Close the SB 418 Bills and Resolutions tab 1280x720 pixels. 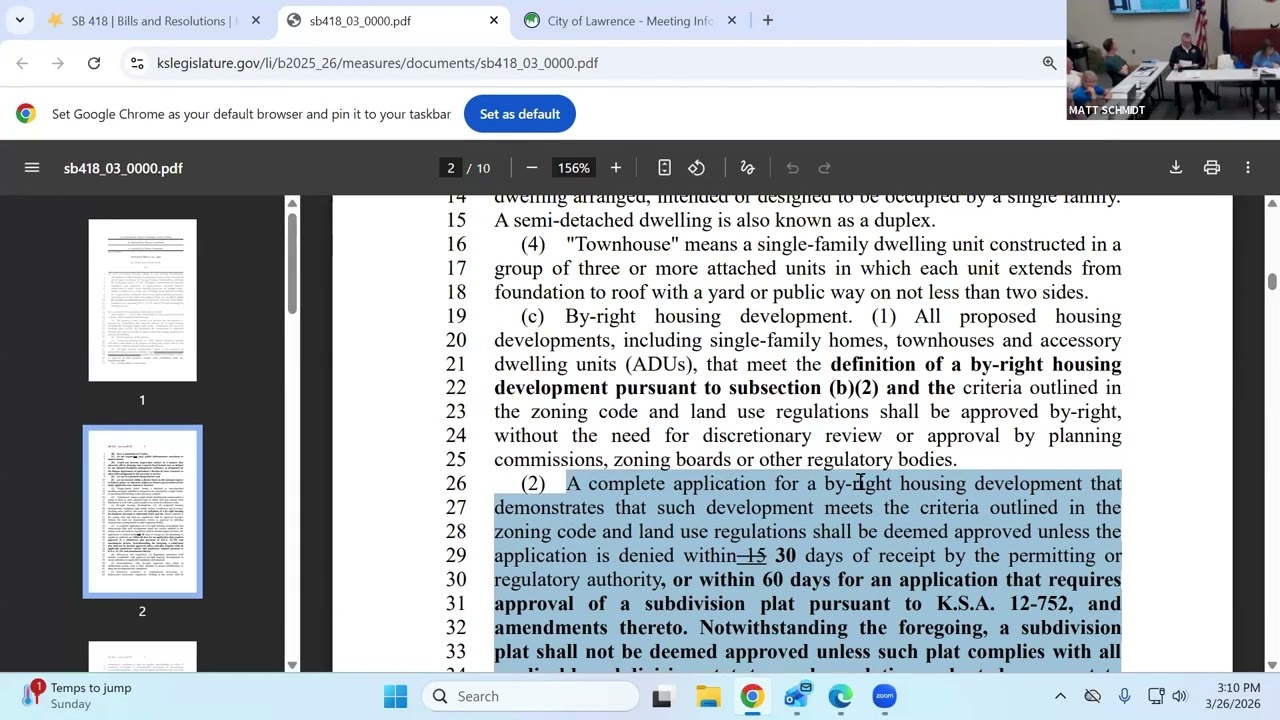point(256,20)
